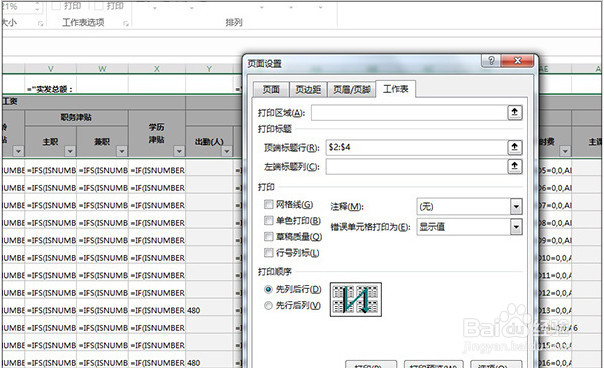Switch to the 页边距 tab
Image resolution: width=604 pixels, height=368 pixels.
pos(308,89)
